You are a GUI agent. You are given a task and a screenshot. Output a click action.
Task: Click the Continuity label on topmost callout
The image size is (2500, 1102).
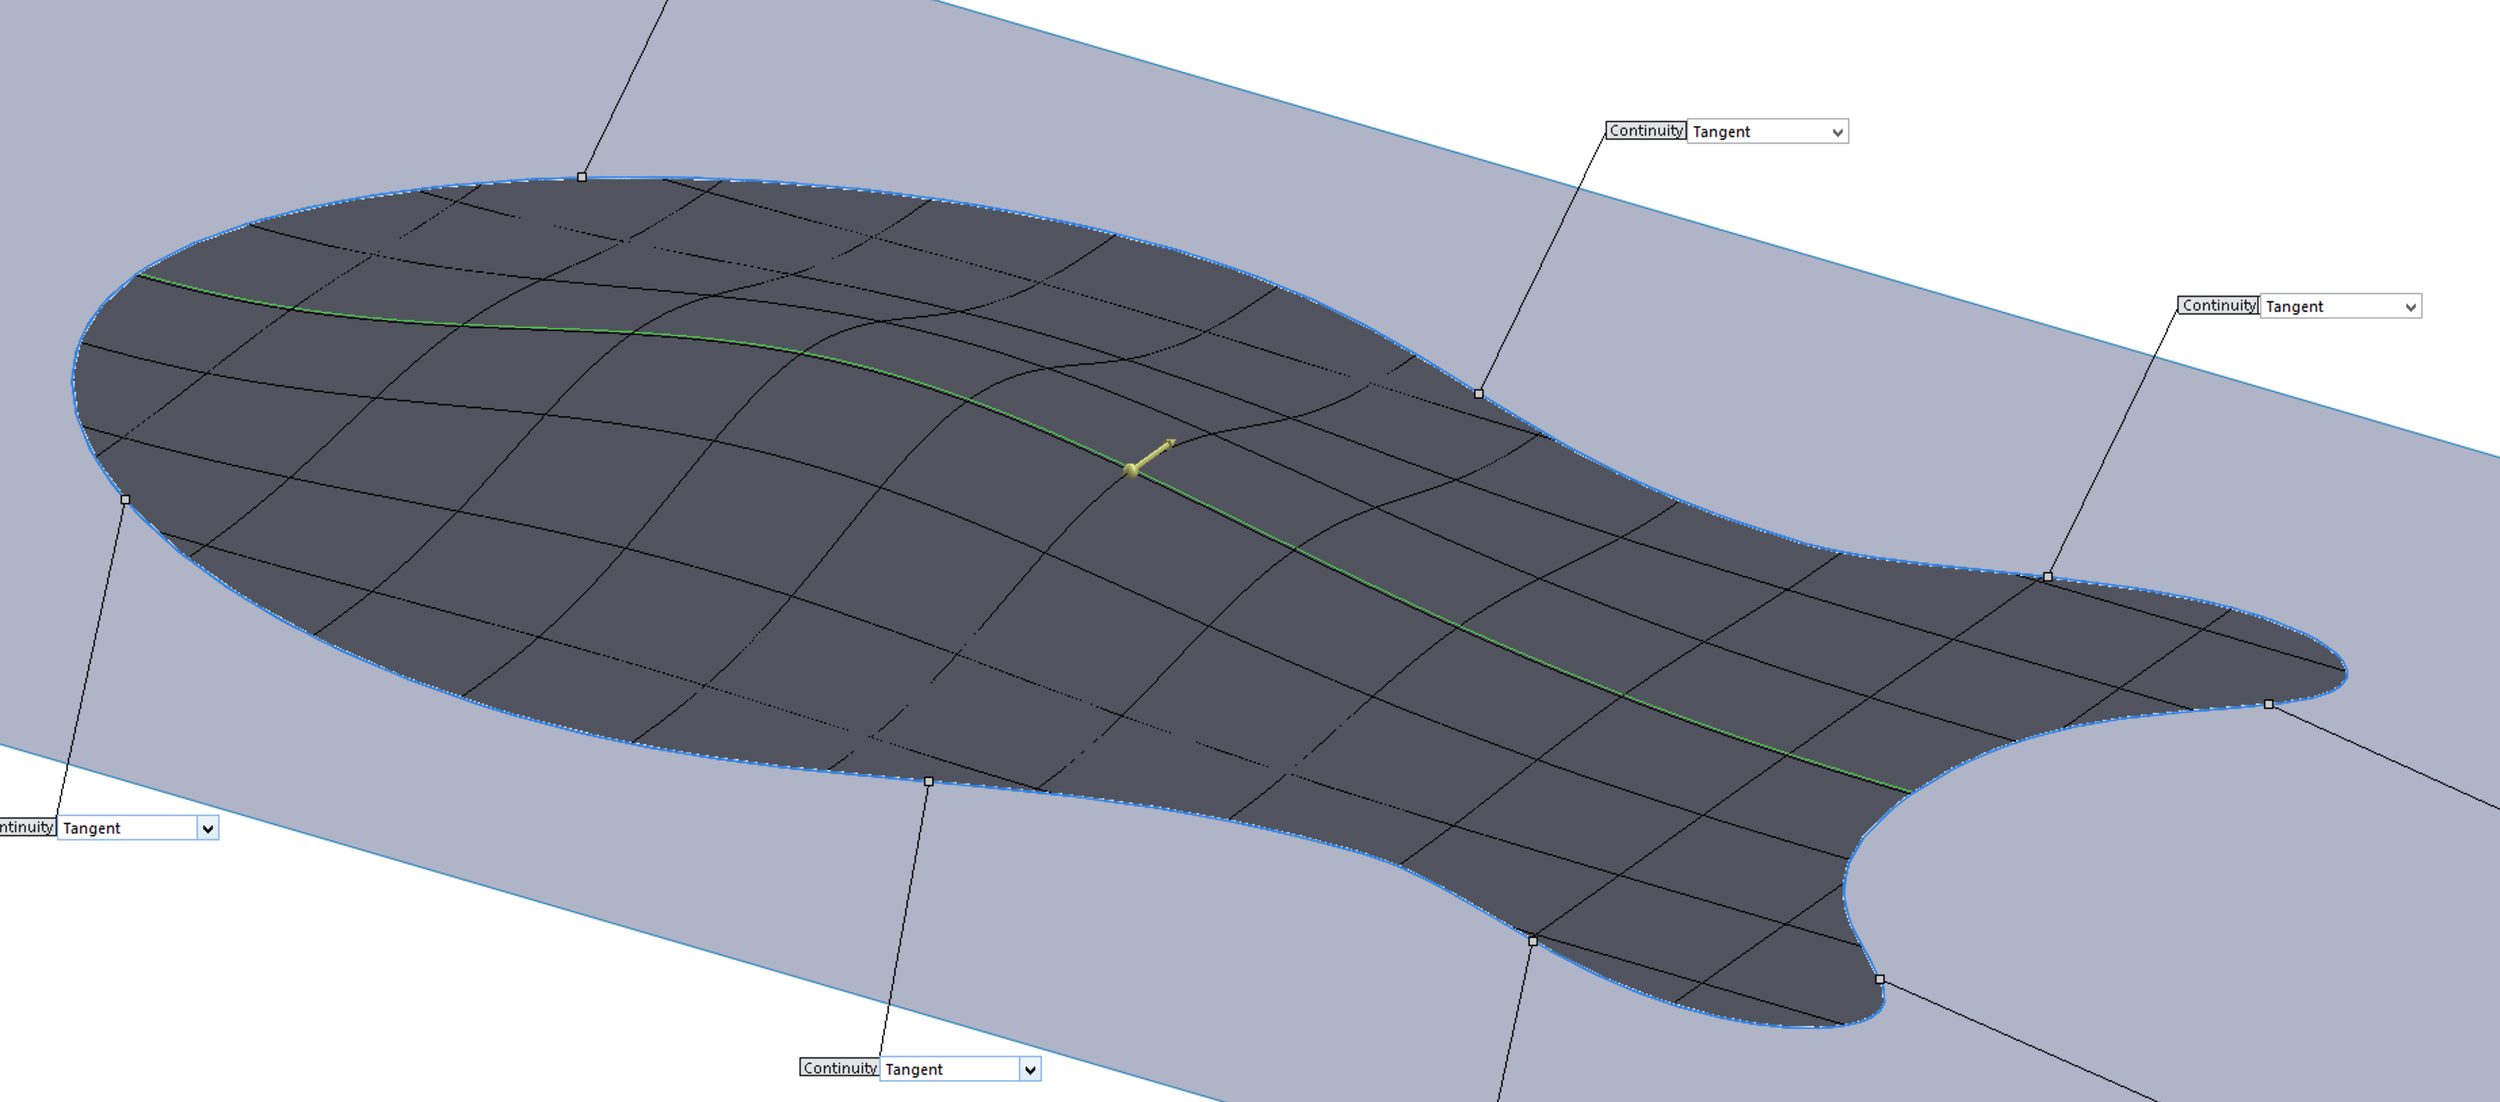[x=1645, y=131]
